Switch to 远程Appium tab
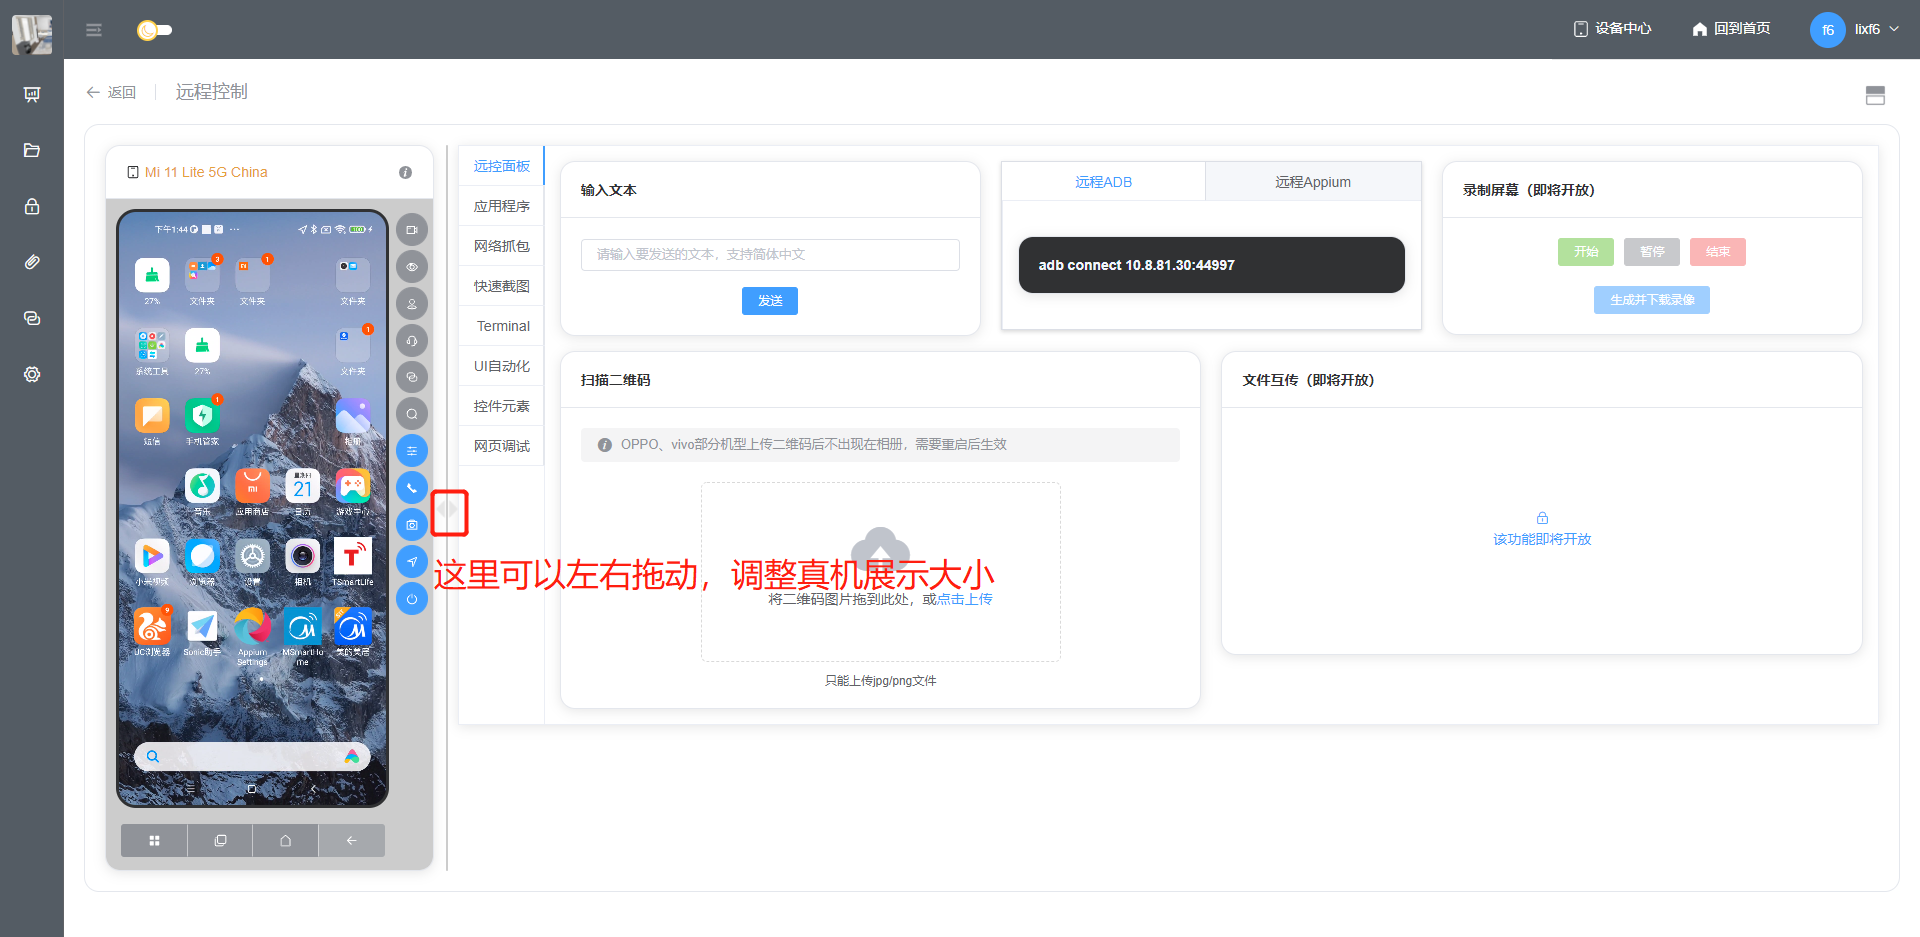Image resolution: width=1920 pixels, height=937 pixels. (1313, 182)
